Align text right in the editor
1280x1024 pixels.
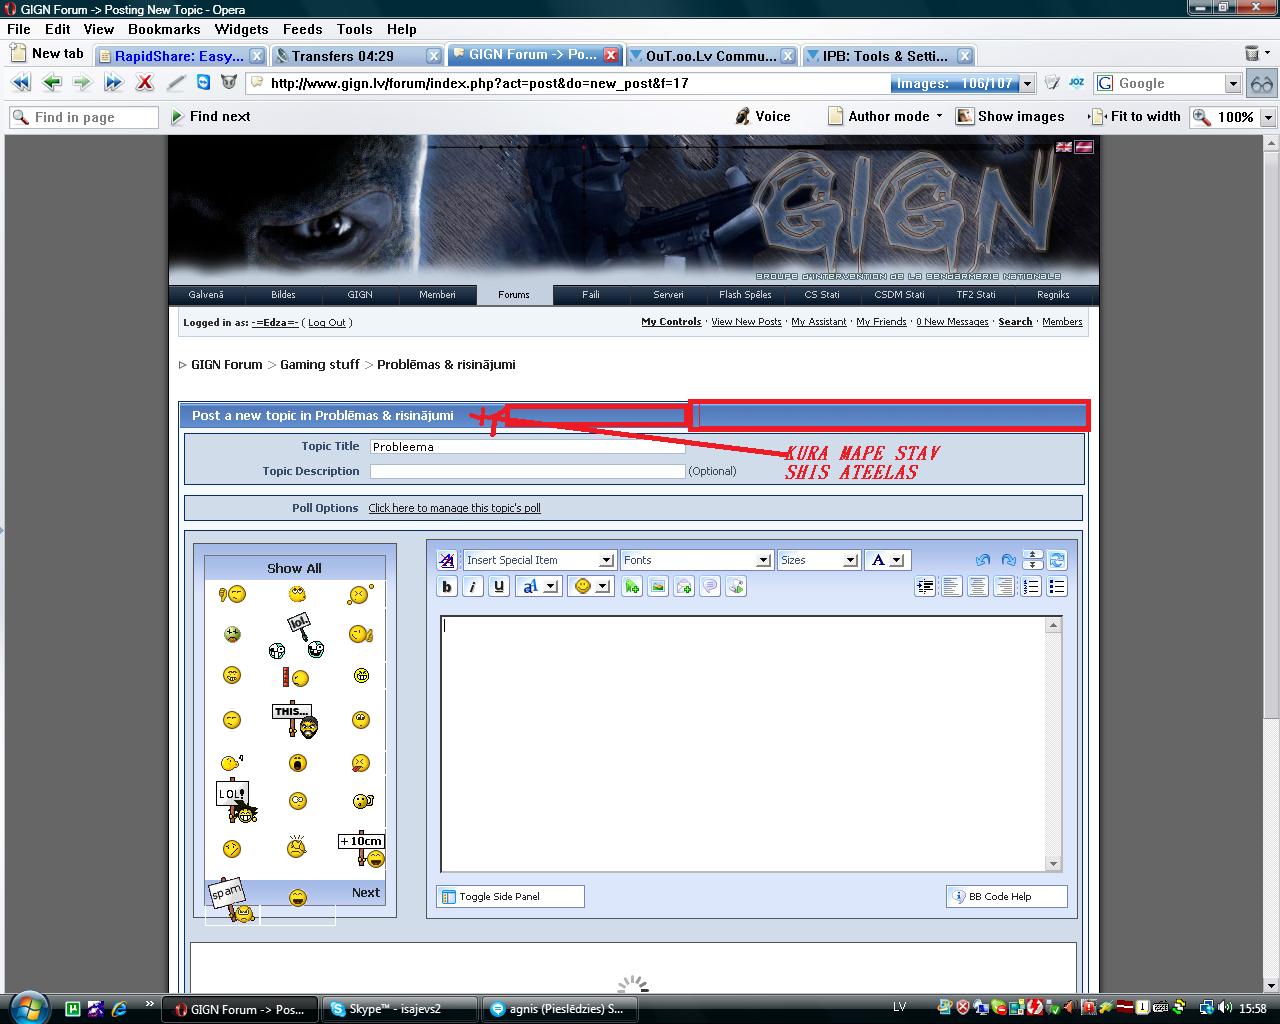point(1004,587)
